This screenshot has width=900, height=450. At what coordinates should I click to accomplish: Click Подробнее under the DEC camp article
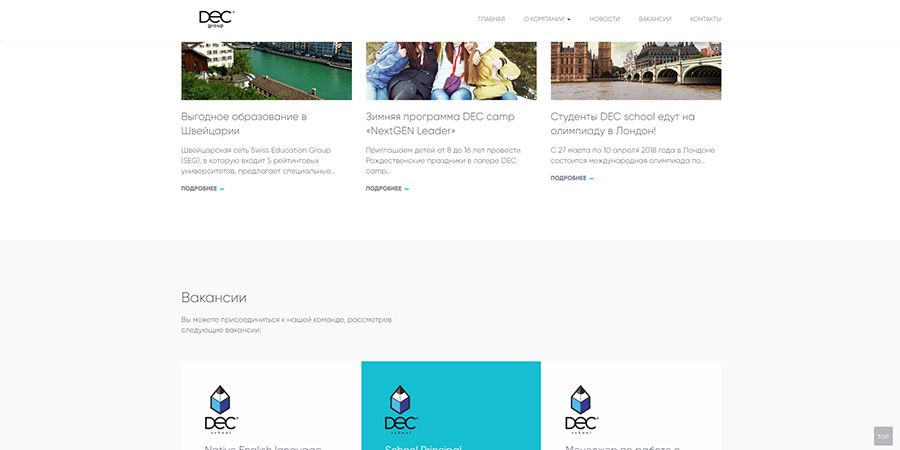coord(387,188)
